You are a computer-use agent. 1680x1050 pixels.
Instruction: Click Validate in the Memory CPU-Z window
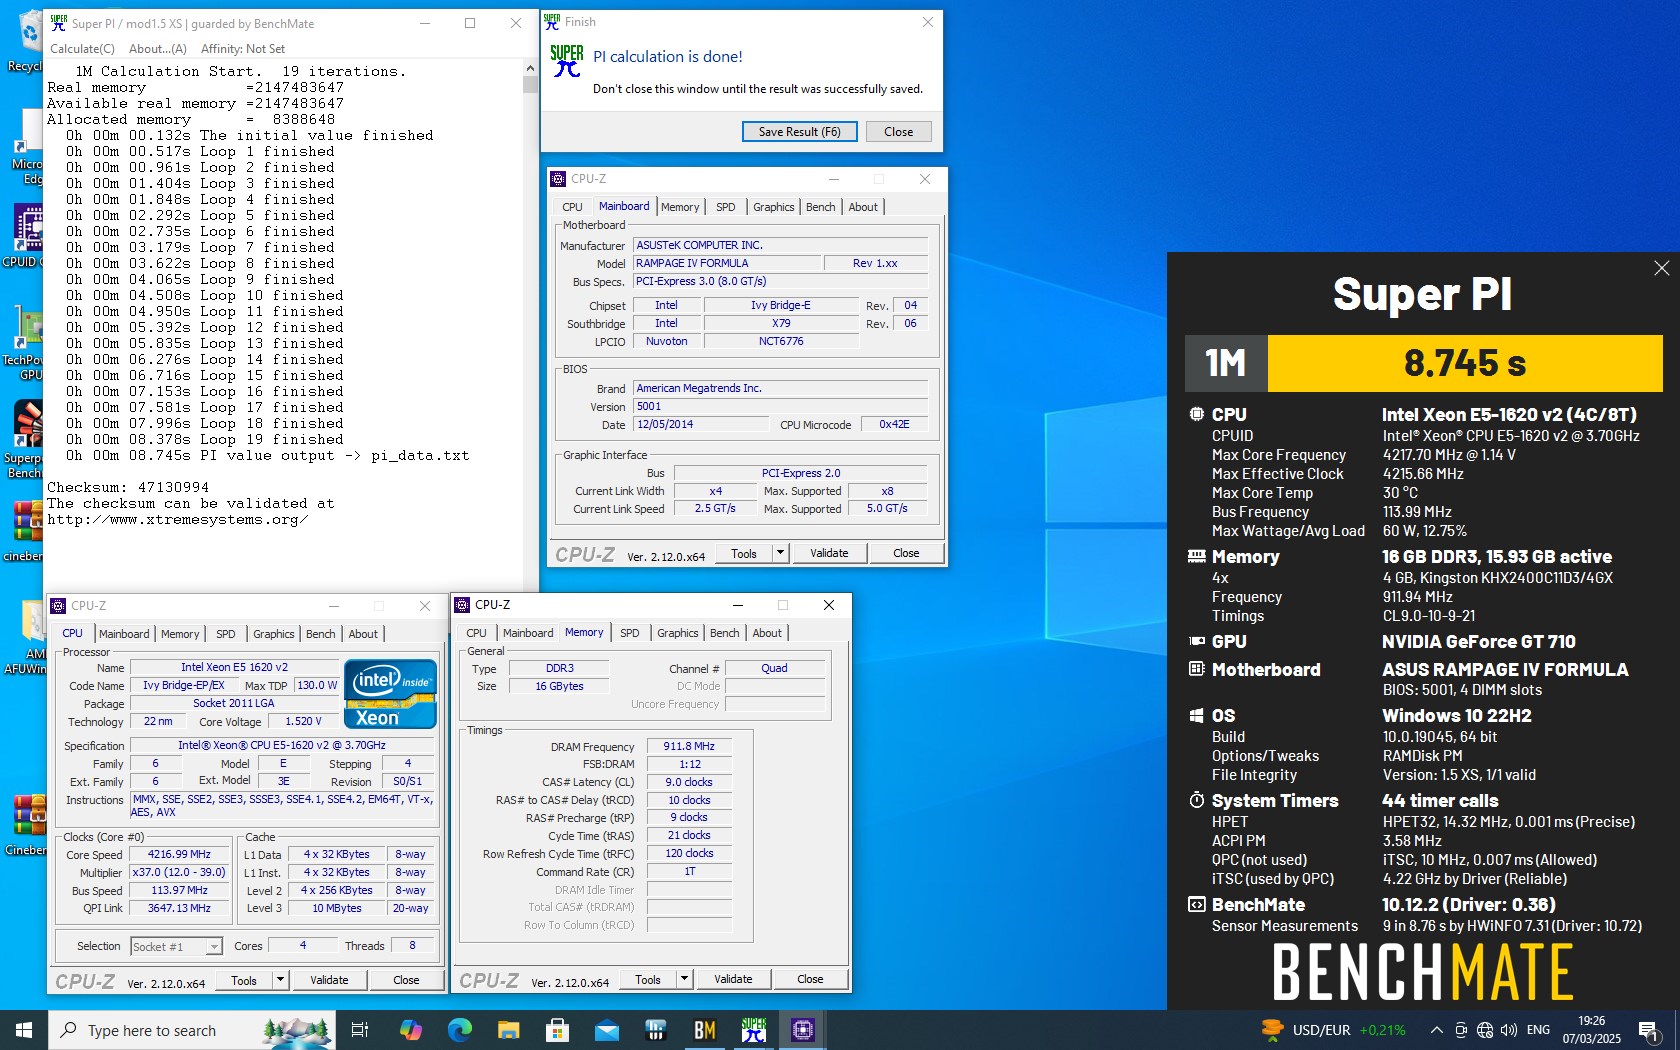point(733,979)
